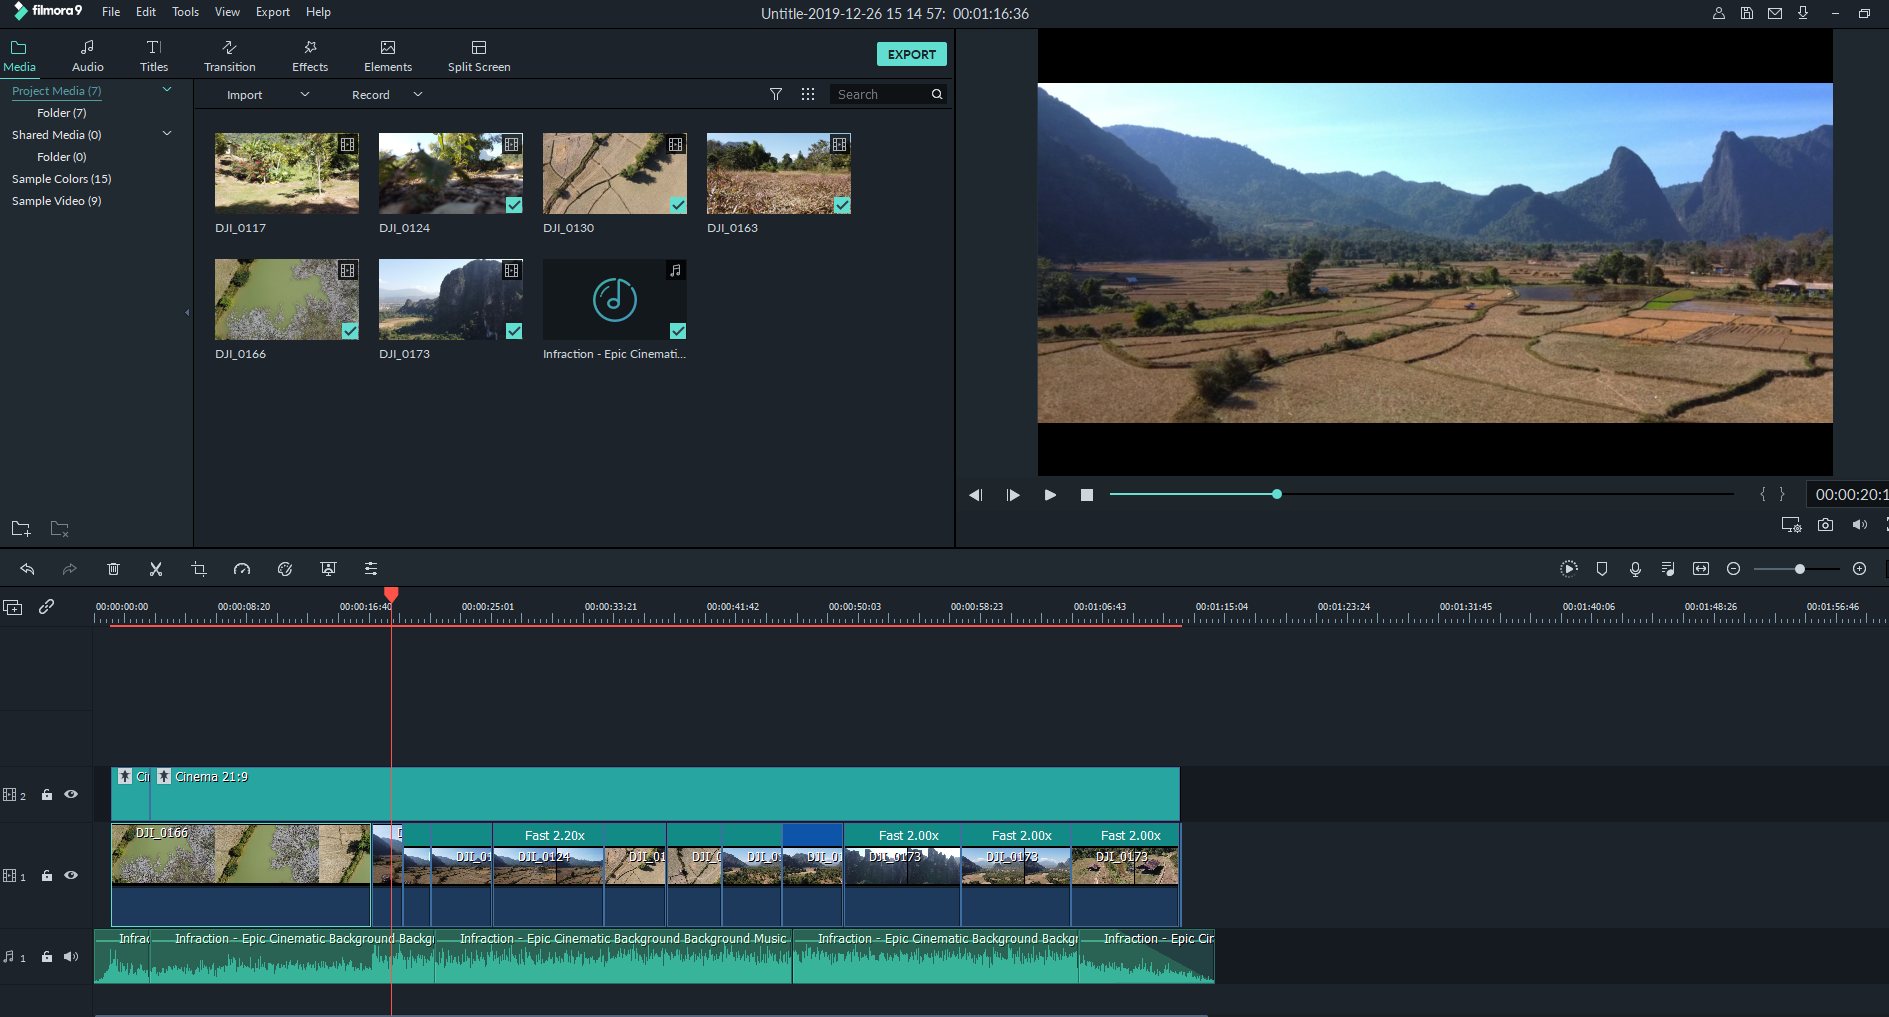
Task: Toggle lock on video track 1
Action: 47,876
